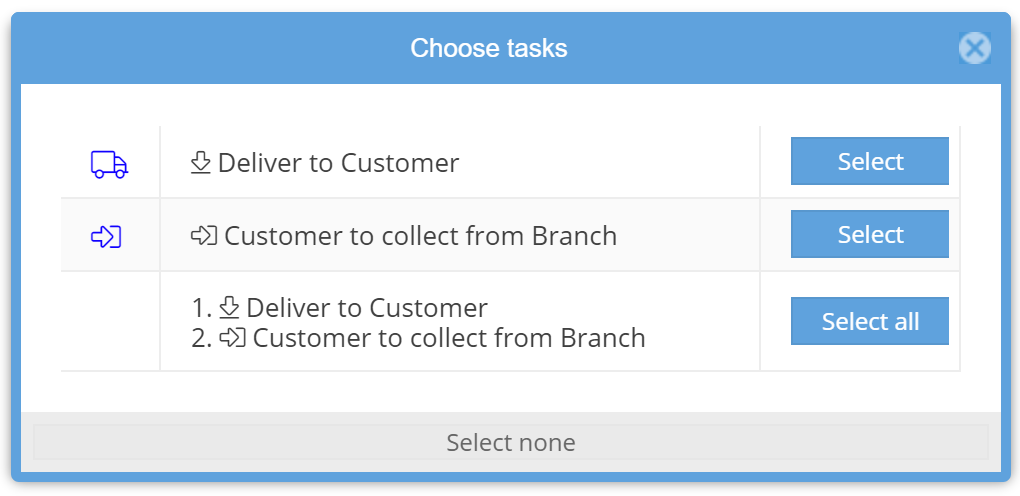Click blank header area left of the title

point(200,48)
